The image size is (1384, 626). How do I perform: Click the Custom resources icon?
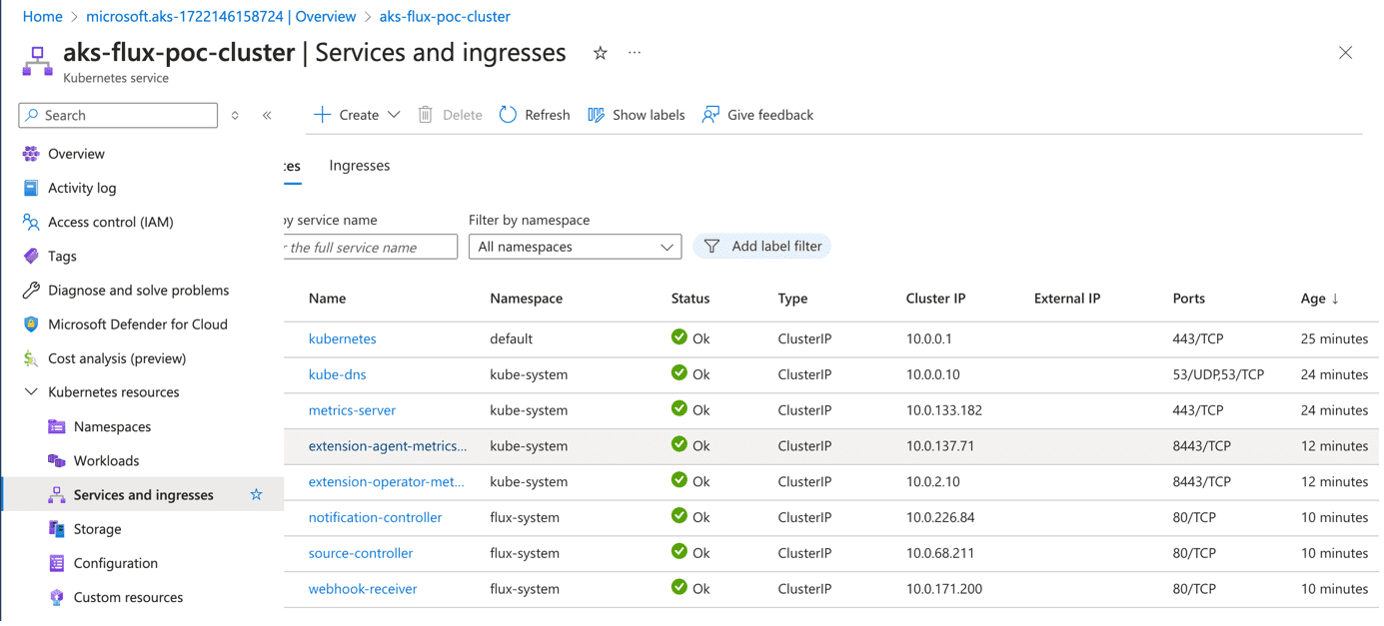pyautogui.click(x=57, y=597)
